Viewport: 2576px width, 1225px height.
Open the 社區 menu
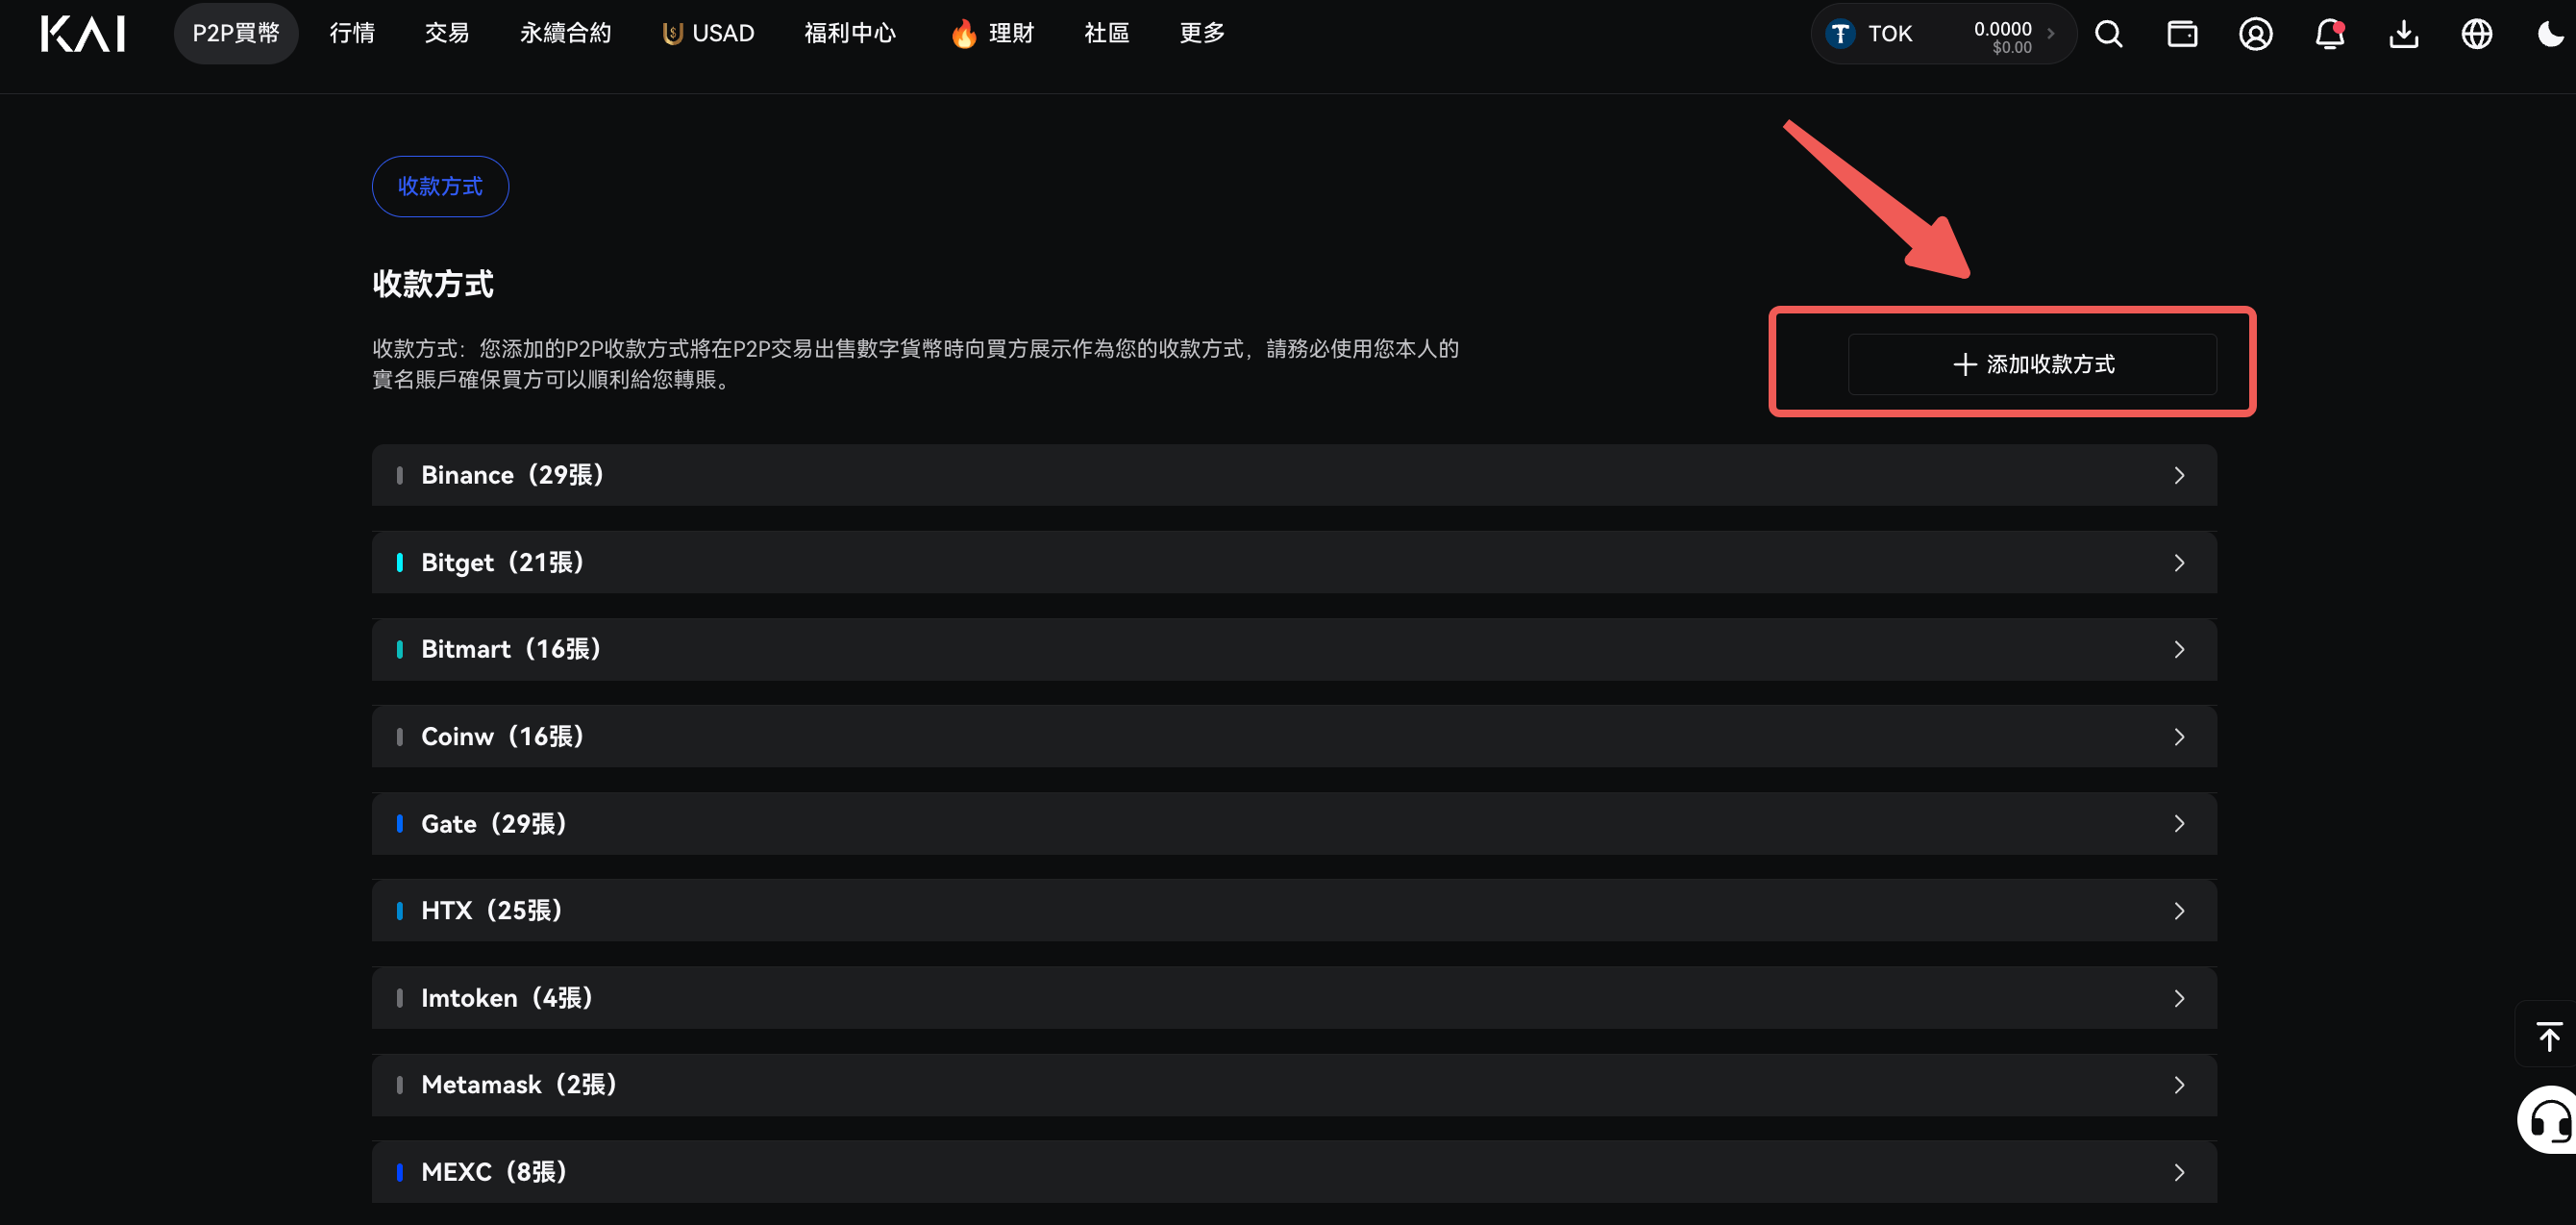click(x=1106, y=34)
